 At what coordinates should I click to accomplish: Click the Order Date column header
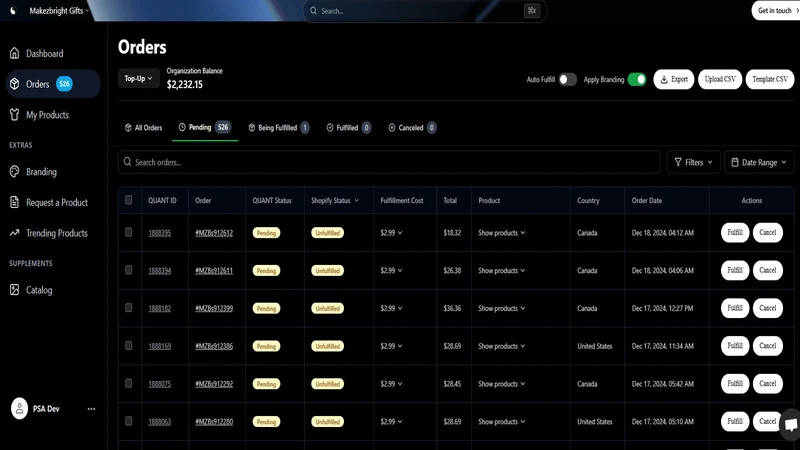[646, 201]
